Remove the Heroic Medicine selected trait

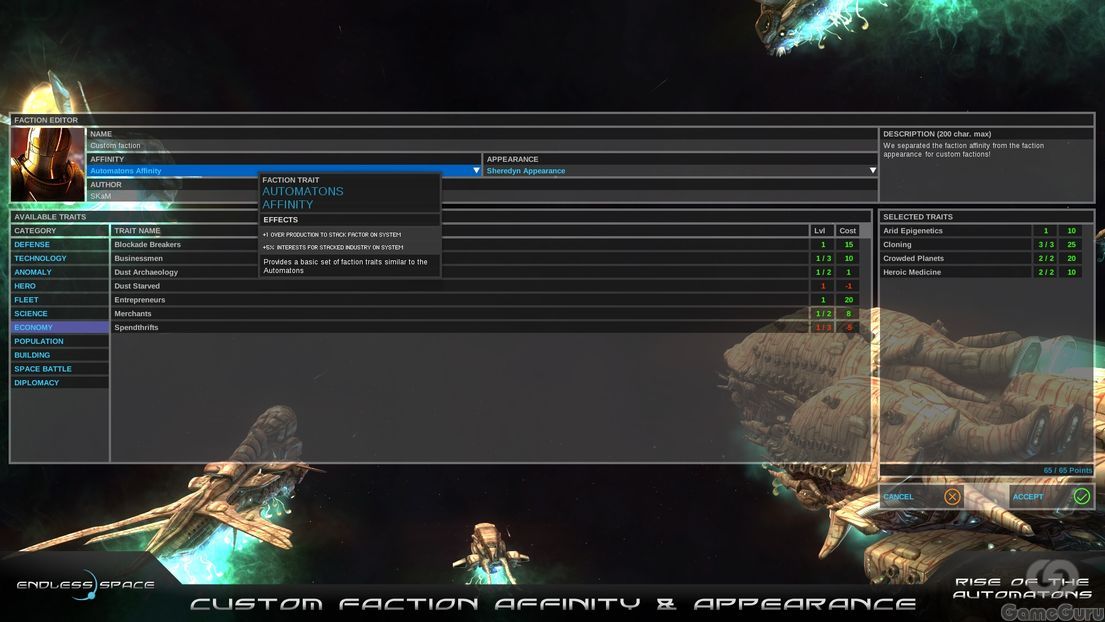tap(956, 272)
